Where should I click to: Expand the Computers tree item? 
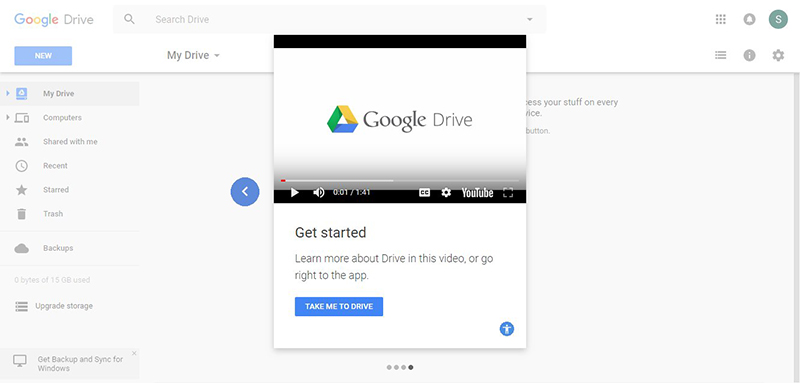(8, 117)
